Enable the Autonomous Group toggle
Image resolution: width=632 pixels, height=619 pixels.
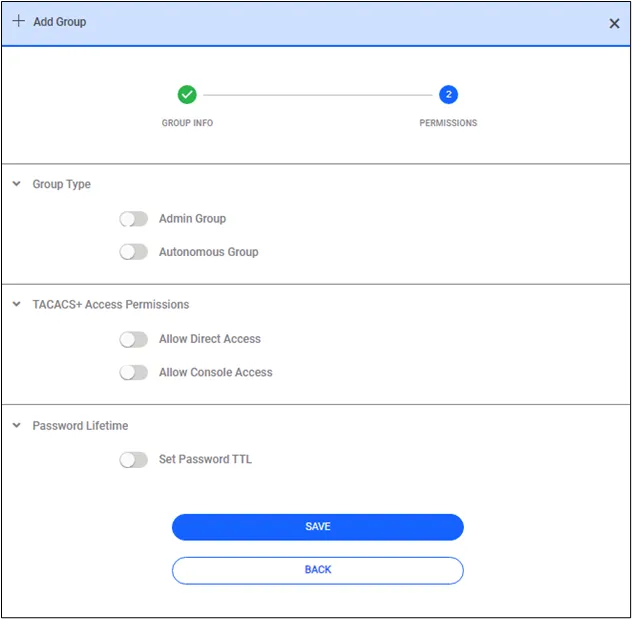133,252
